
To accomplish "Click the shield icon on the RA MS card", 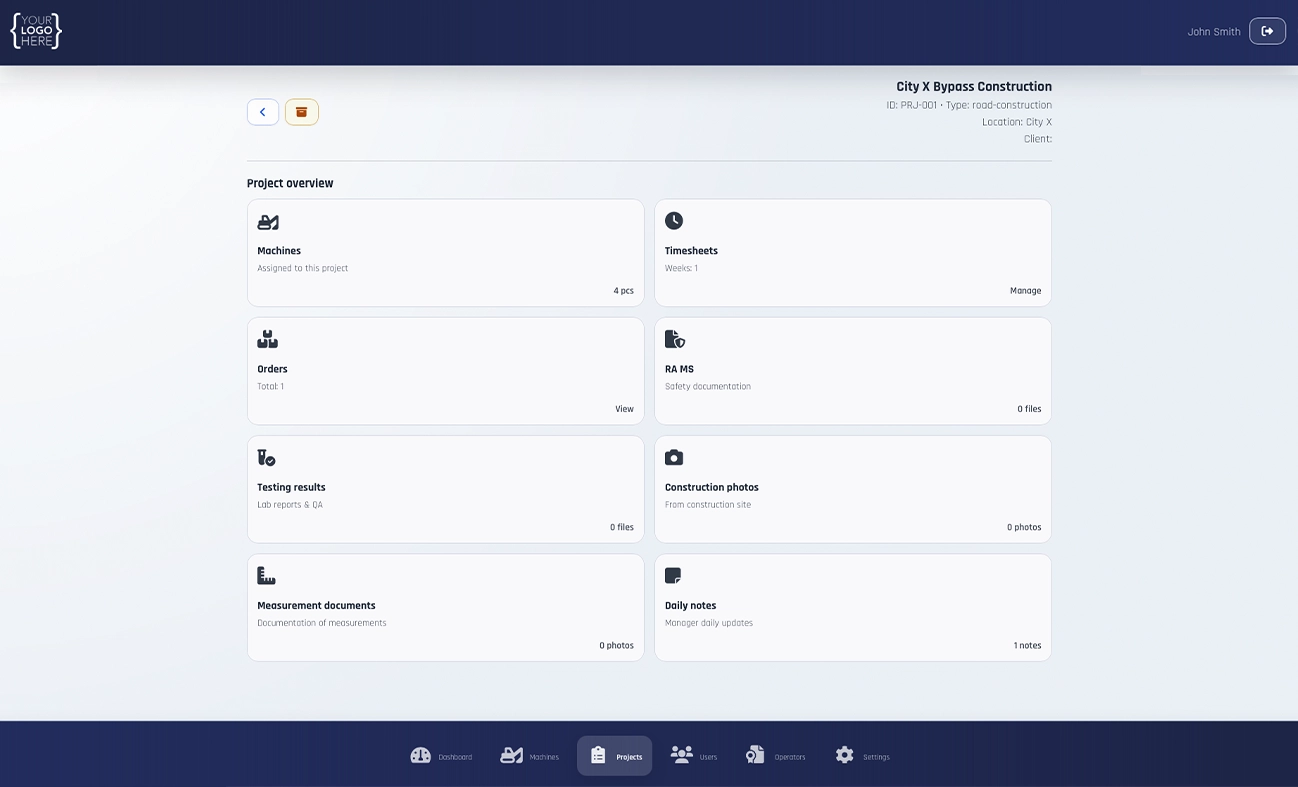I will (673, 338).
